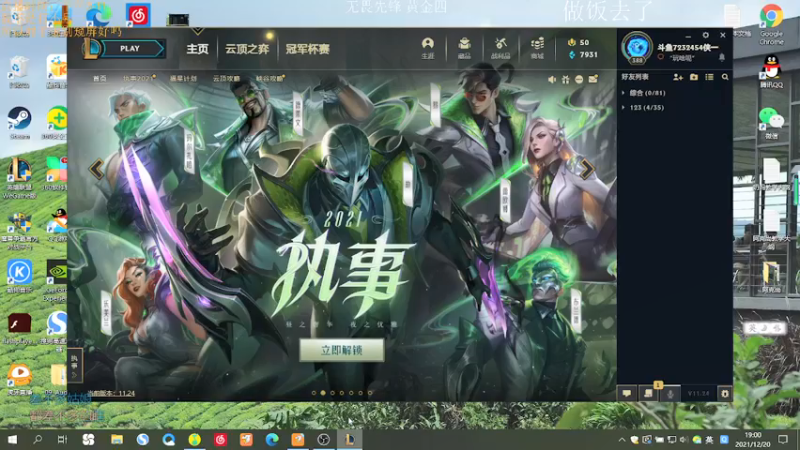Expand the 执事 side tab at left edge

click(74, 365)
